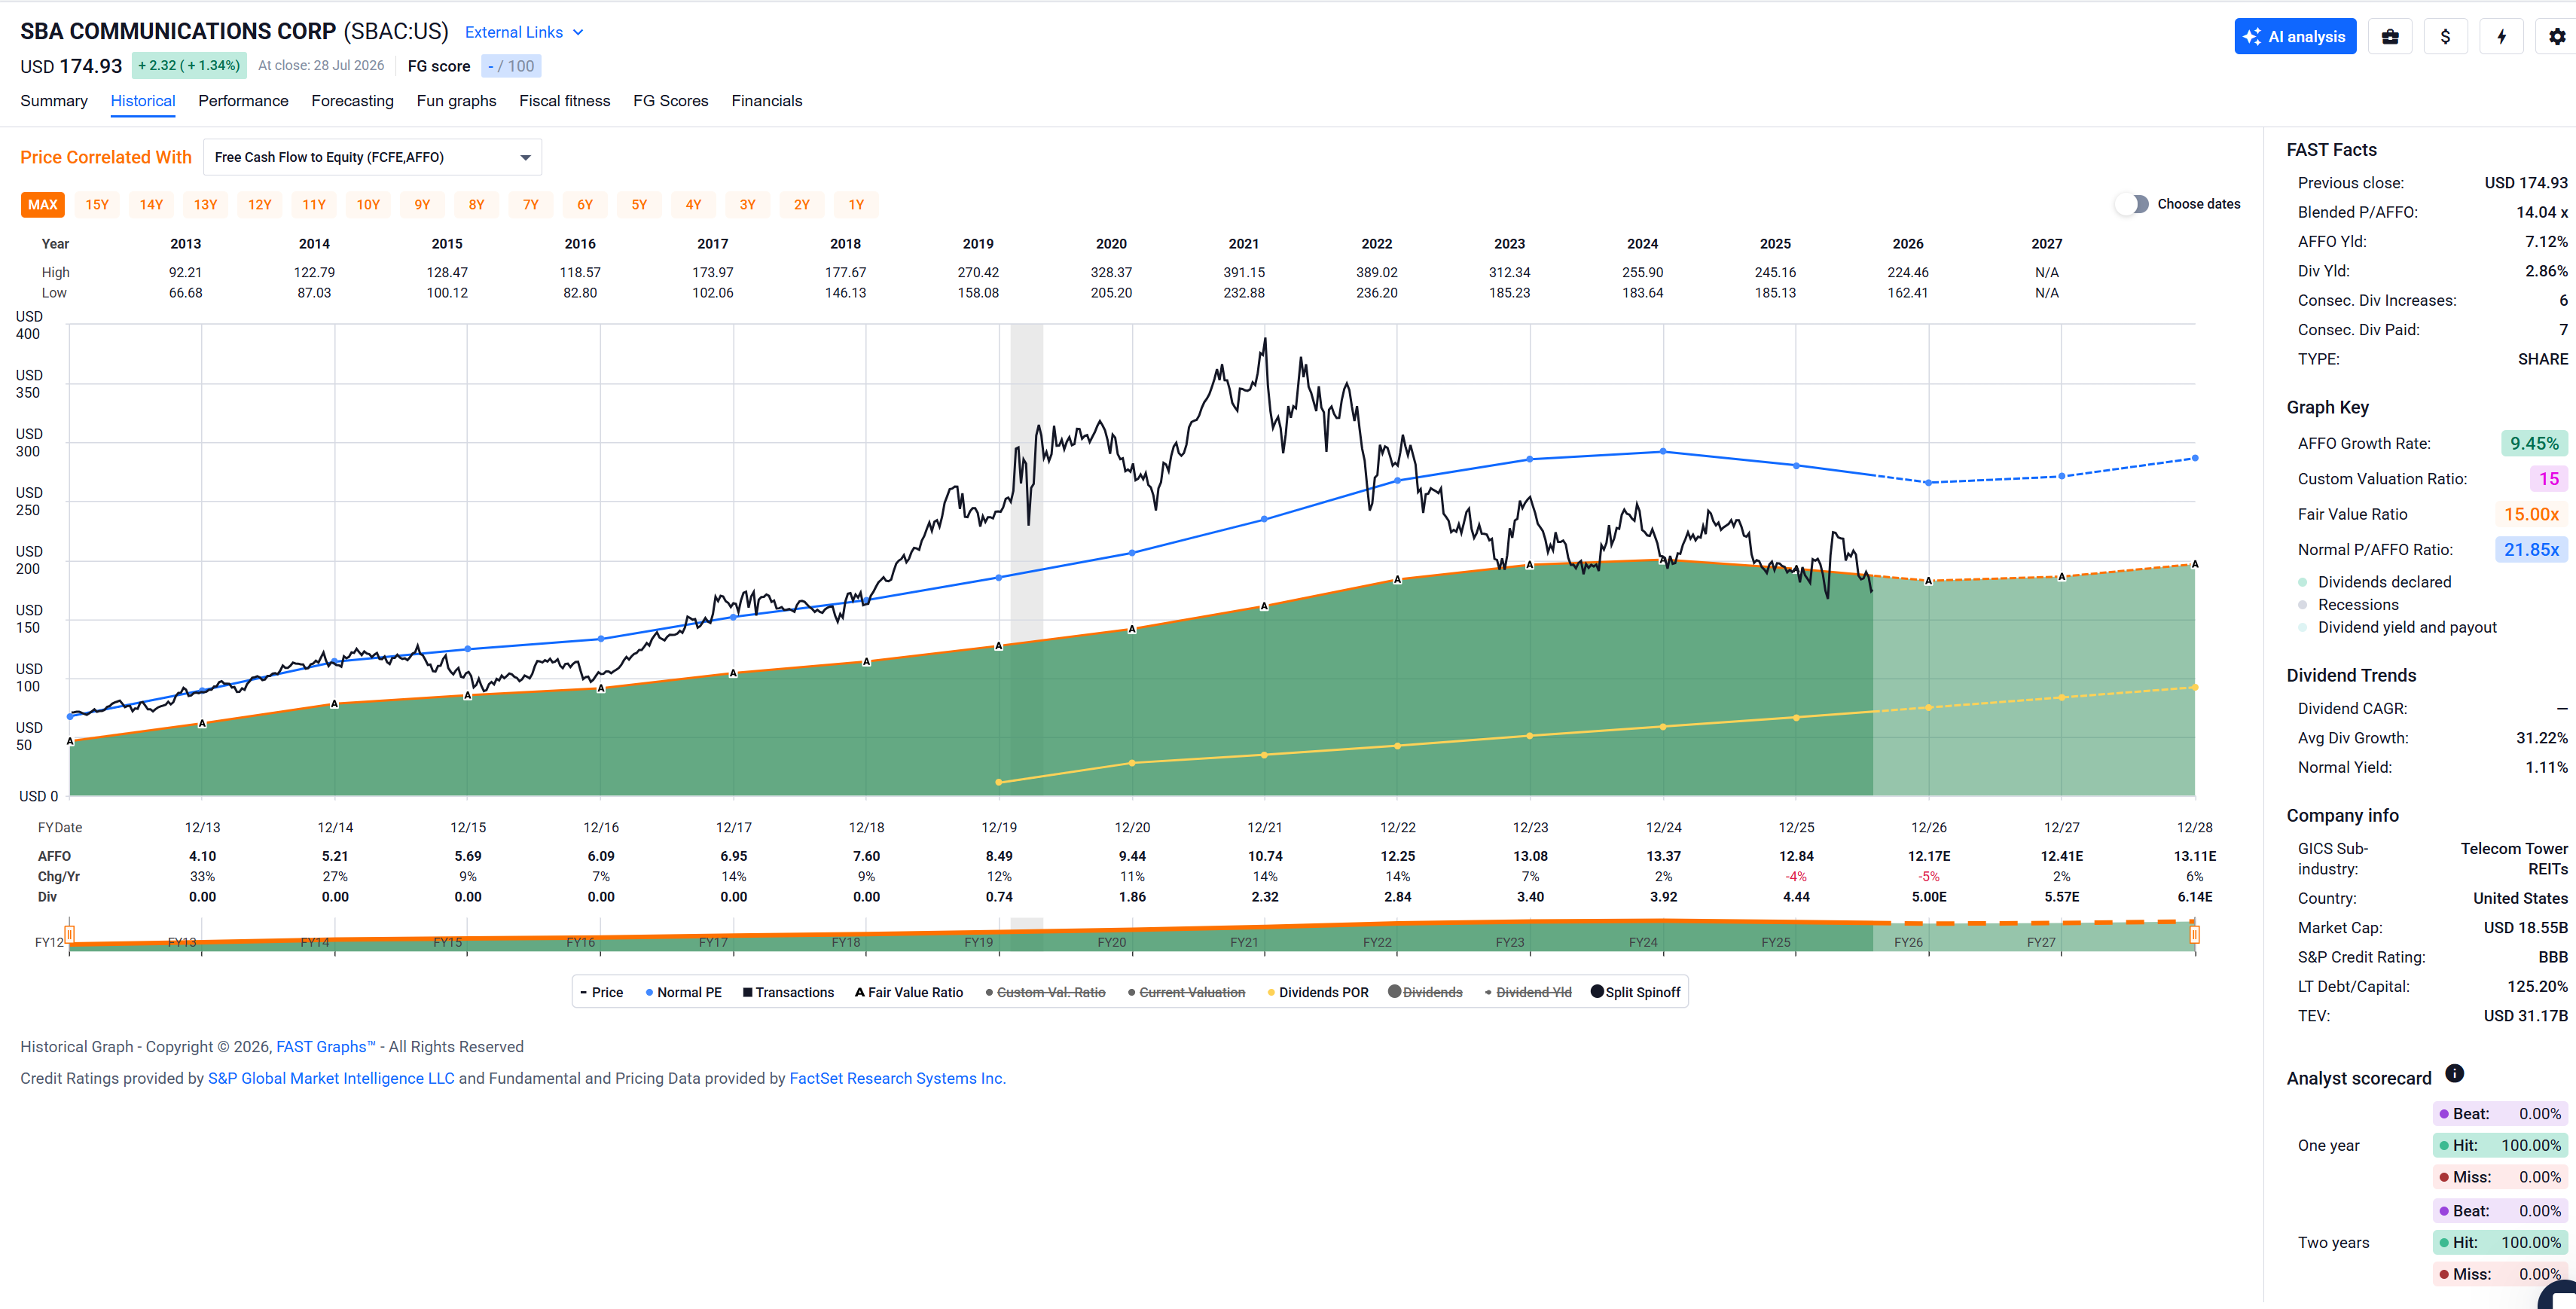This screenshot has width=2576, height=1309.
Task: Click the Custom Valuation Ratio field
Action: [2549, 479]
